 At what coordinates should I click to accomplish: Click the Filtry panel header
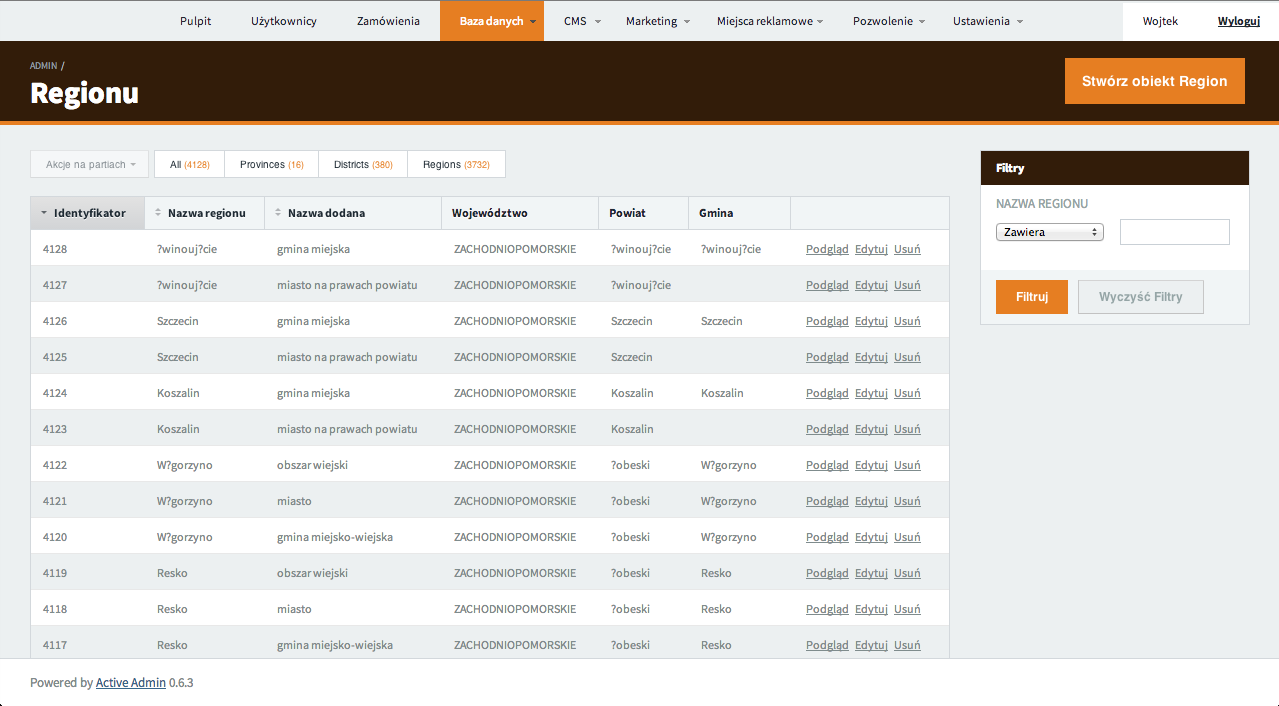[1115, 168]
